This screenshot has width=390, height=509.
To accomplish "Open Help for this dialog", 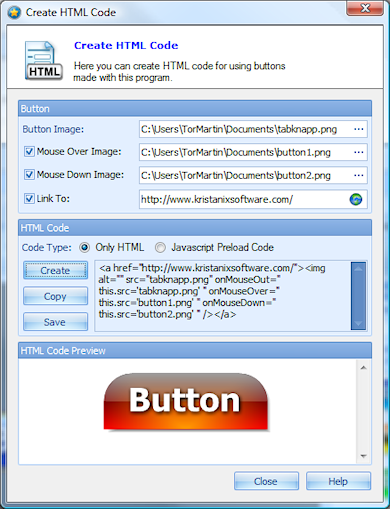I will (x=338, y=481).
